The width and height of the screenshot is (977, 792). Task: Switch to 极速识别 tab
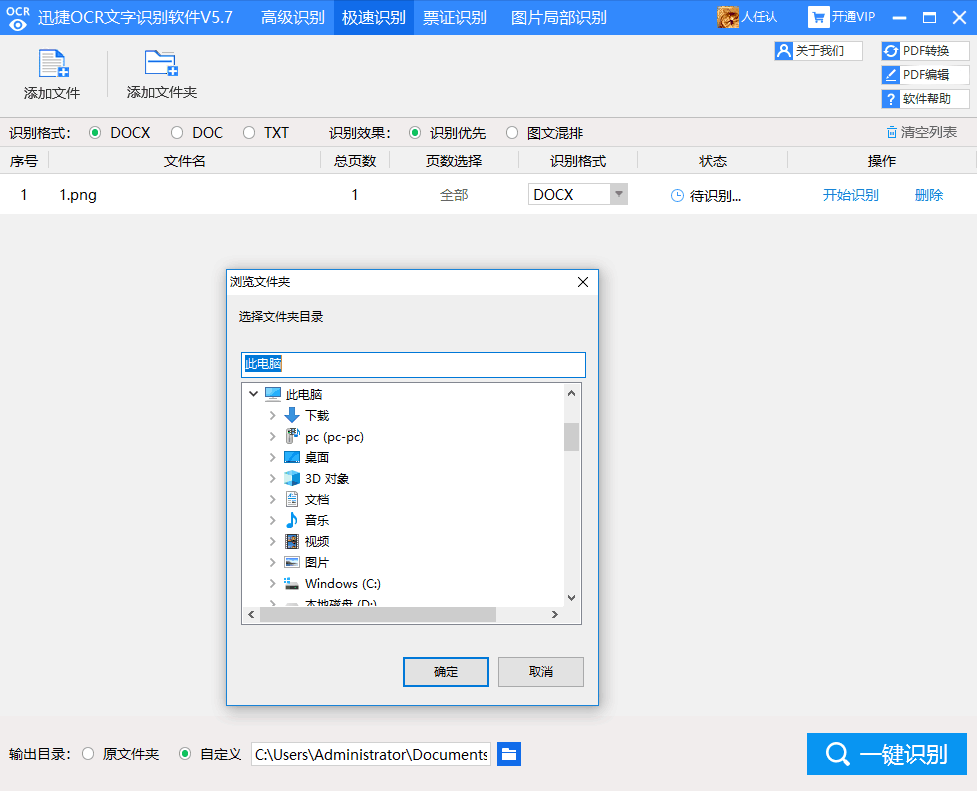pyautogui.click(x=374, y=17)
